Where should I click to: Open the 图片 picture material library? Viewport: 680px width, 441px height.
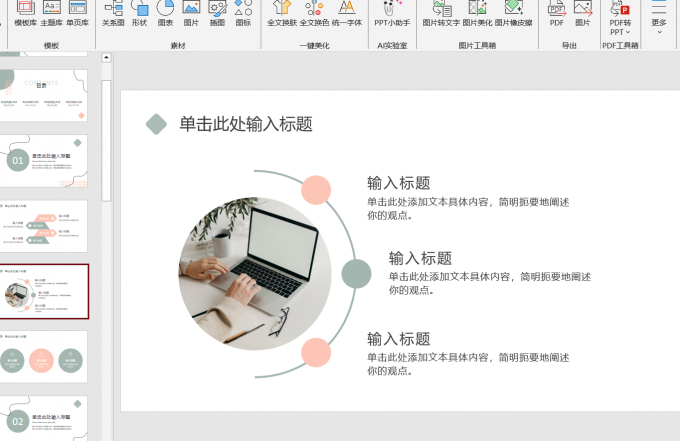191,14
